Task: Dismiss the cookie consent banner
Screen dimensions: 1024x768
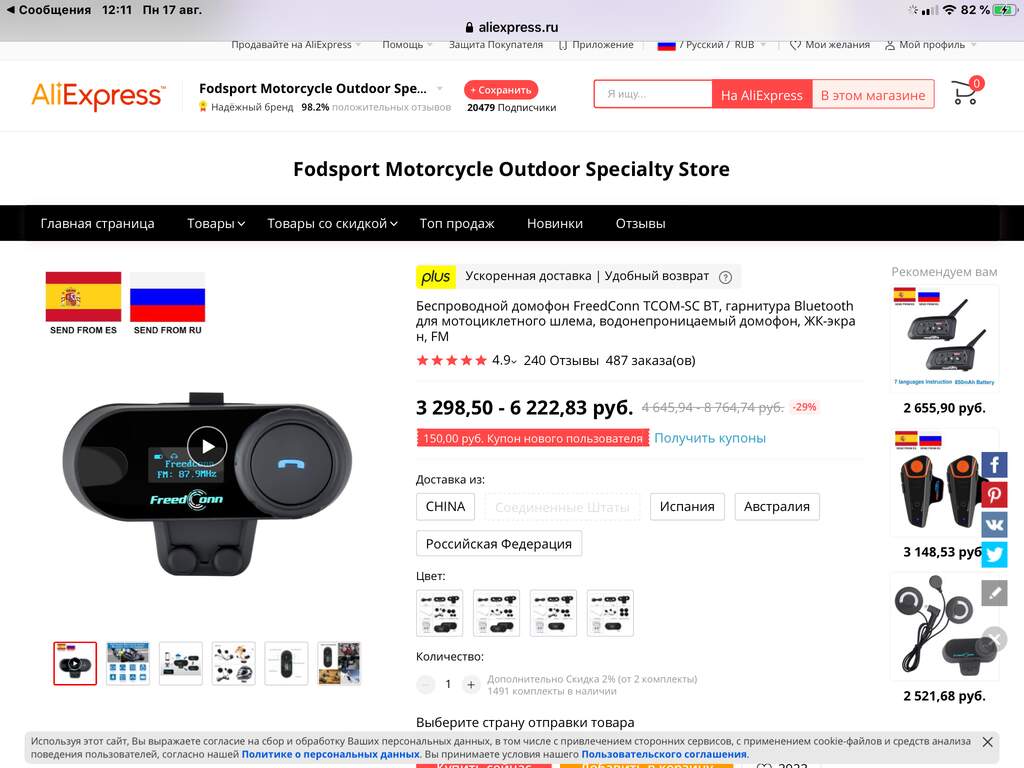Action: [x=987, y=742]
